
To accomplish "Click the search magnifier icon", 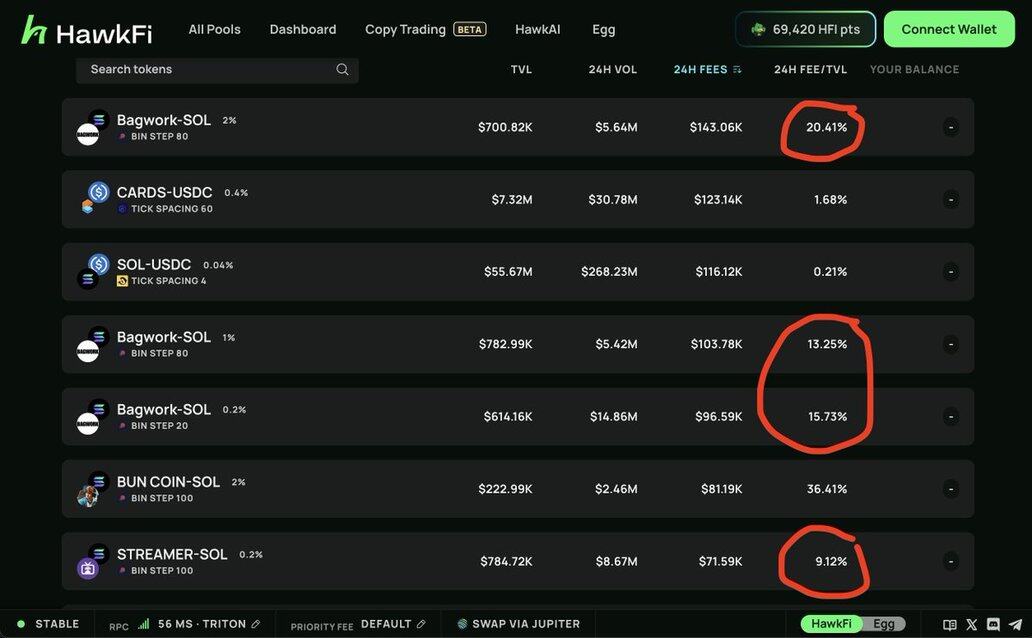I will (342, 69).
